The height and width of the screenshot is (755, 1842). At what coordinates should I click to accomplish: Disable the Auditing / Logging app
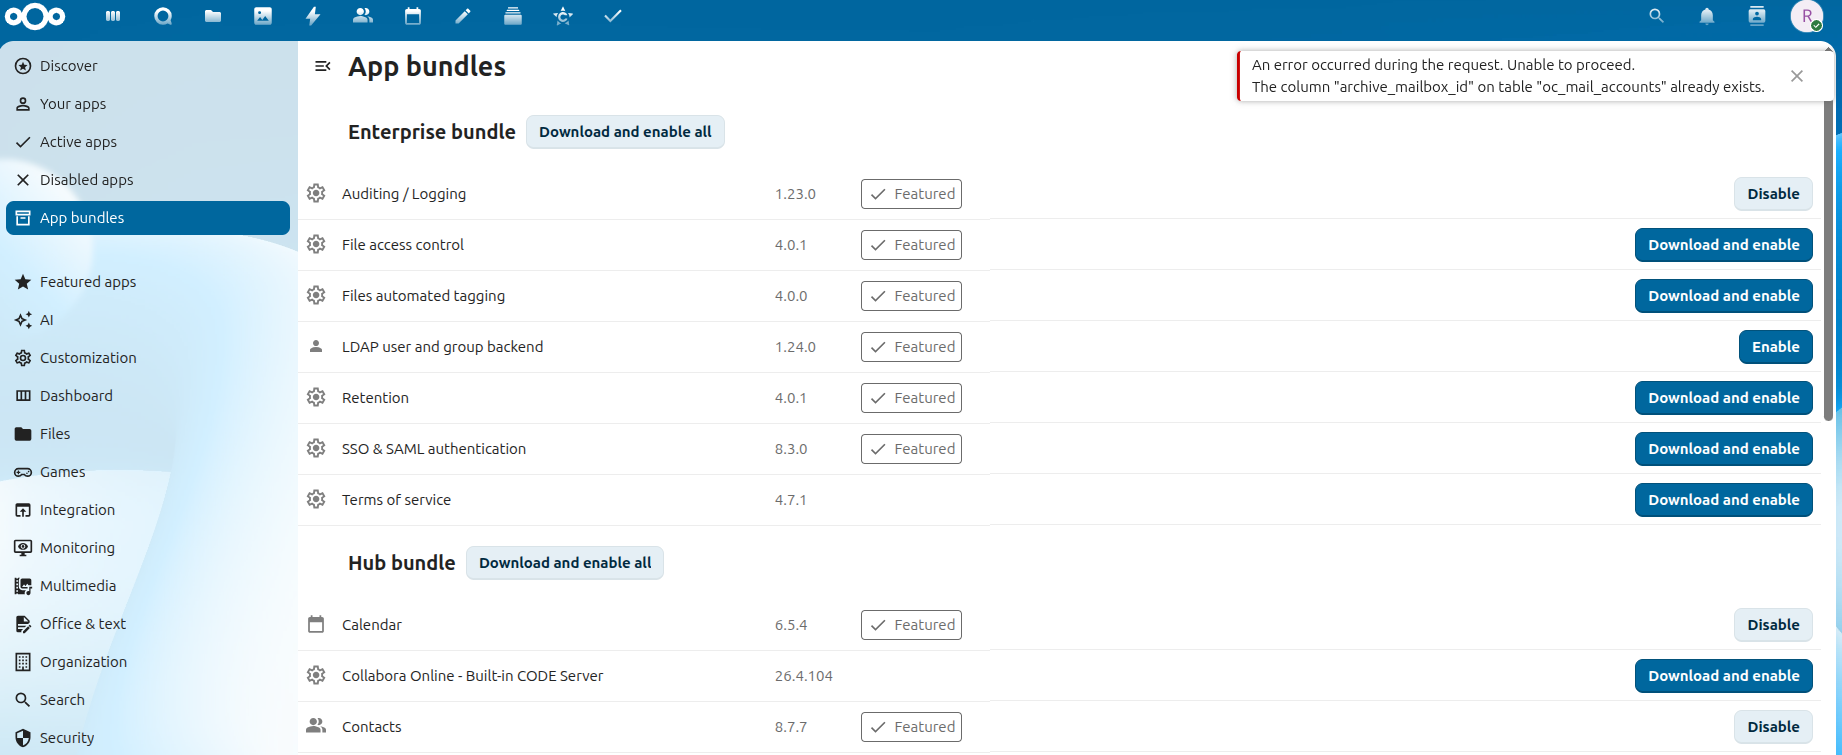[1773, 194]
